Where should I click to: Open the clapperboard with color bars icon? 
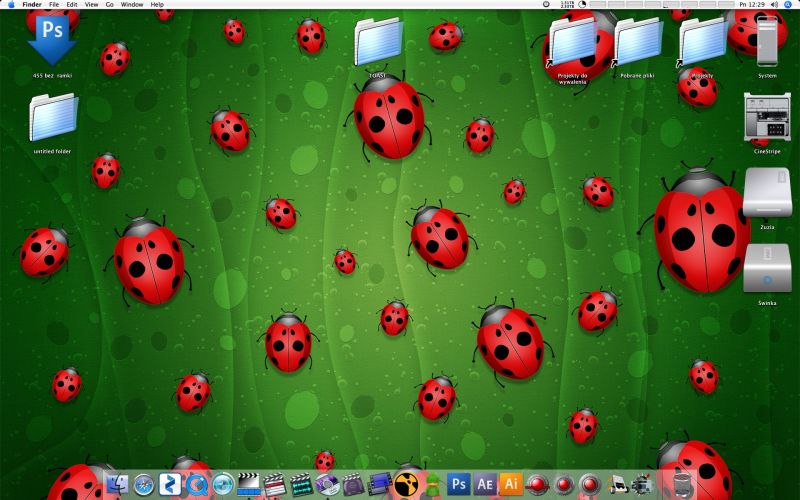(274, 484)
